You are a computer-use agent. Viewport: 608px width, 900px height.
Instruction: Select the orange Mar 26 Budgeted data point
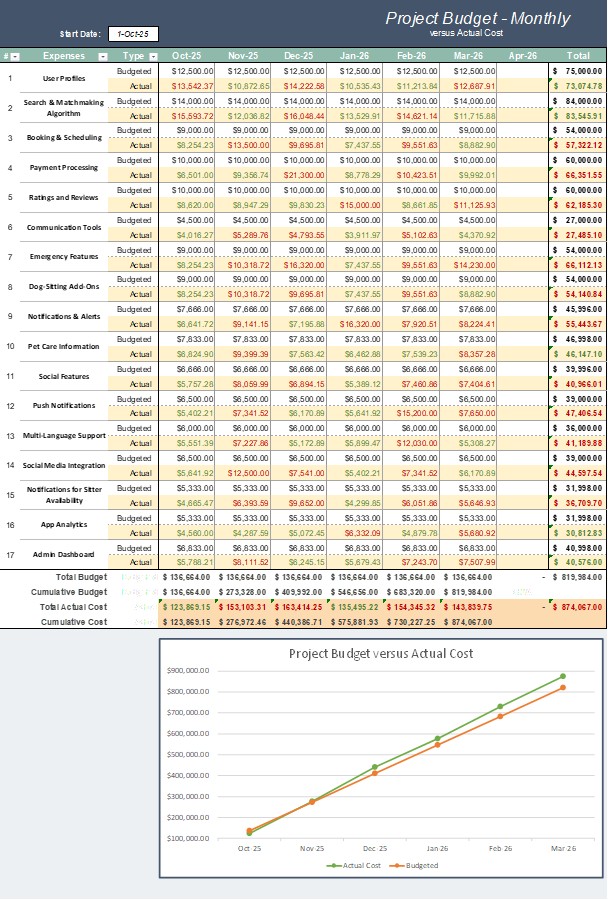click(562, 687)
